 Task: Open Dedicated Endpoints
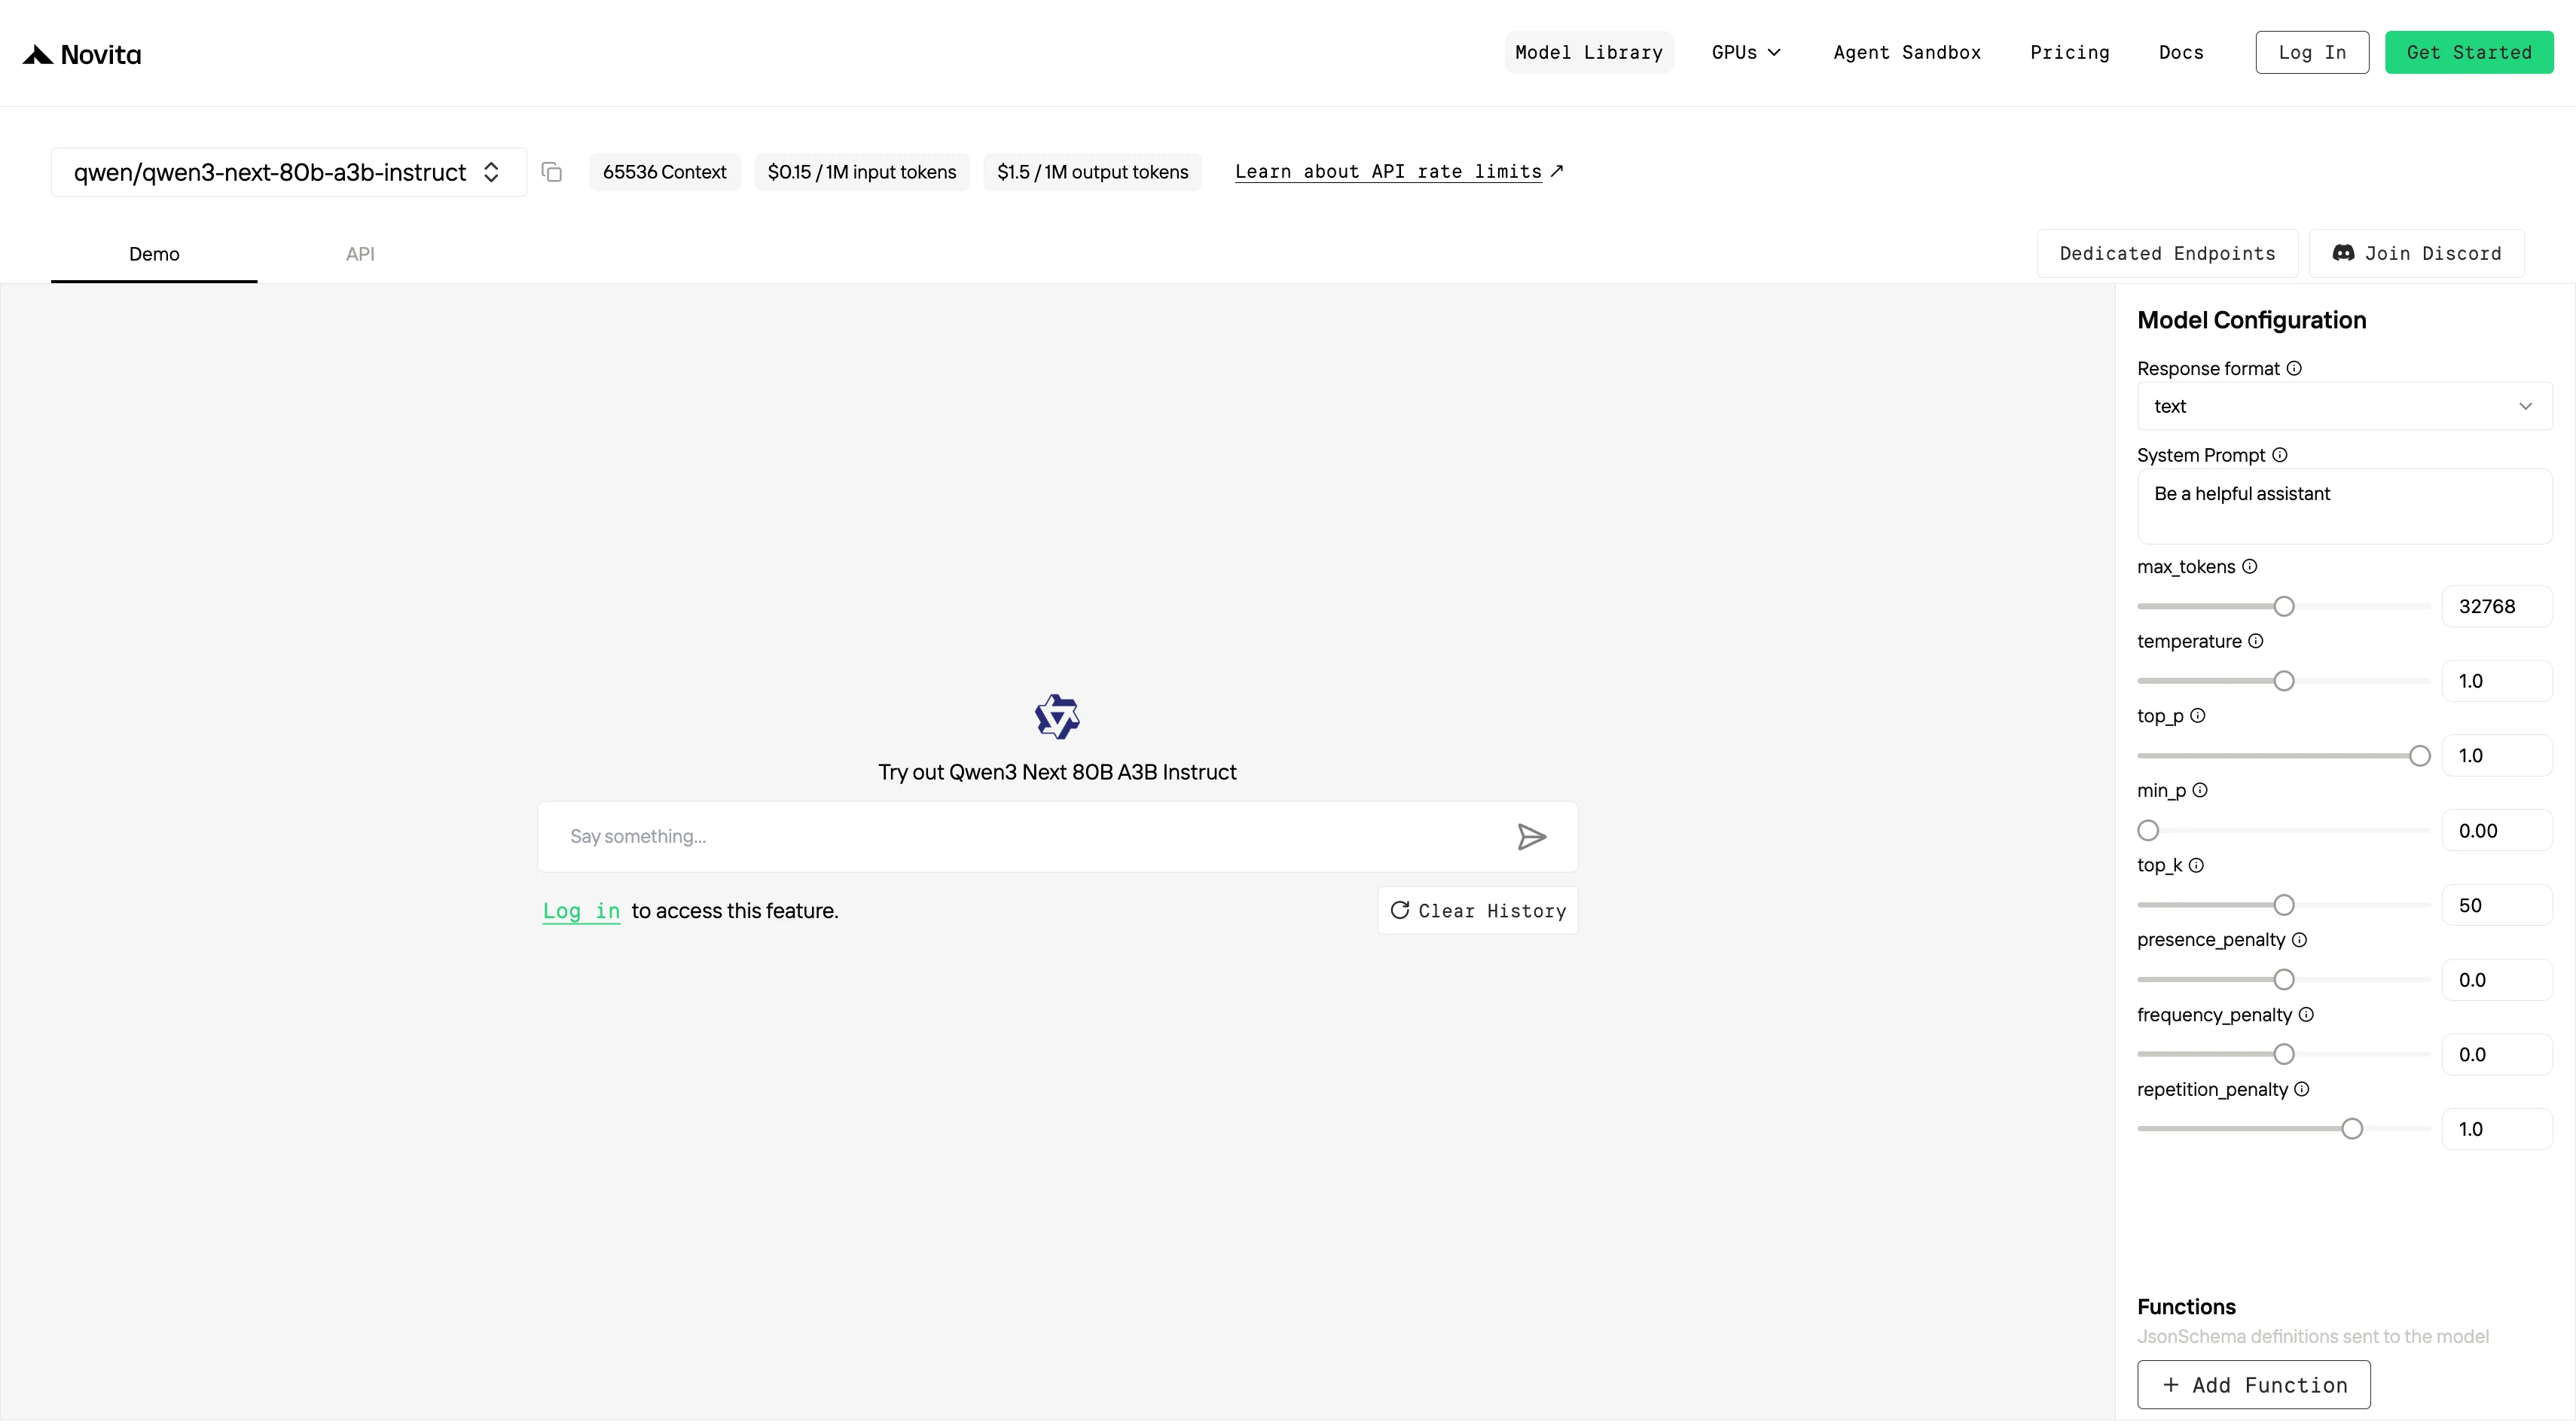[x=2167, y=254]
